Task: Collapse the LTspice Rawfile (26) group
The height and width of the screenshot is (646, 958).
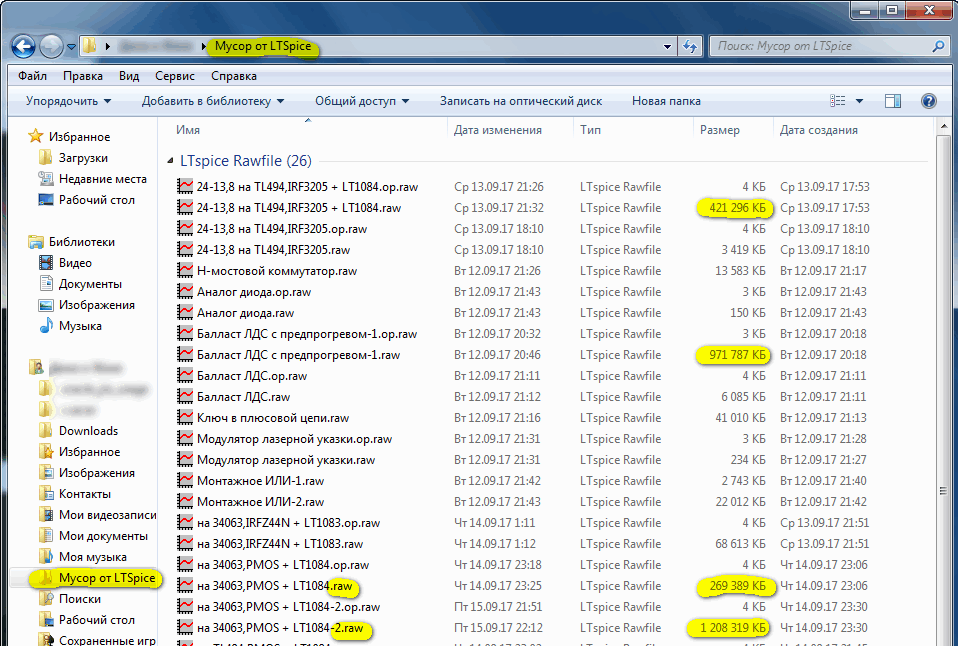Action: (170, 161)
